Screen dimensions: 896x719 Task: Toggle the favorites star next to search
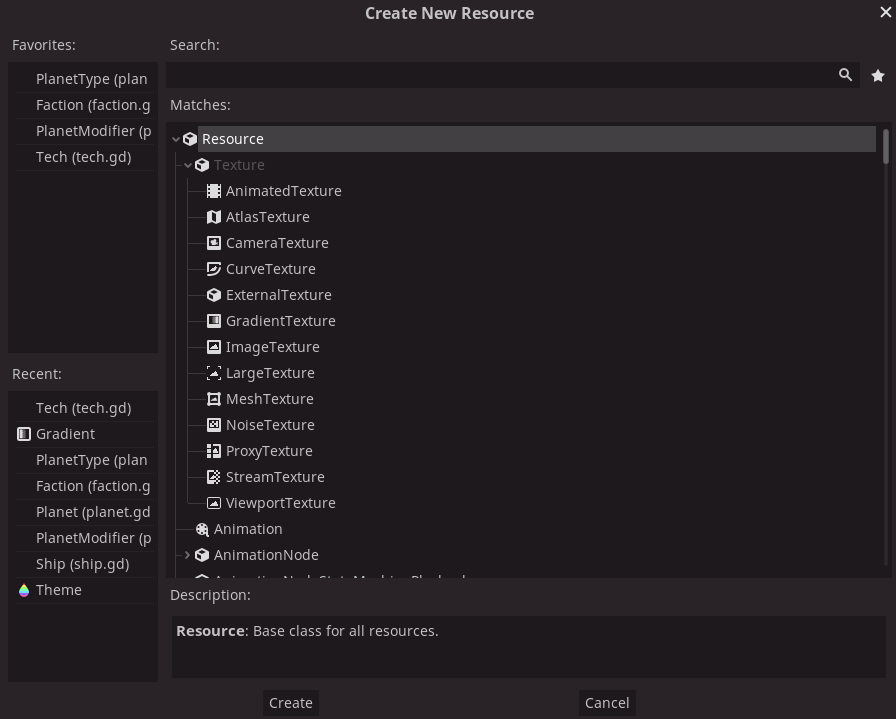point(878,74)
